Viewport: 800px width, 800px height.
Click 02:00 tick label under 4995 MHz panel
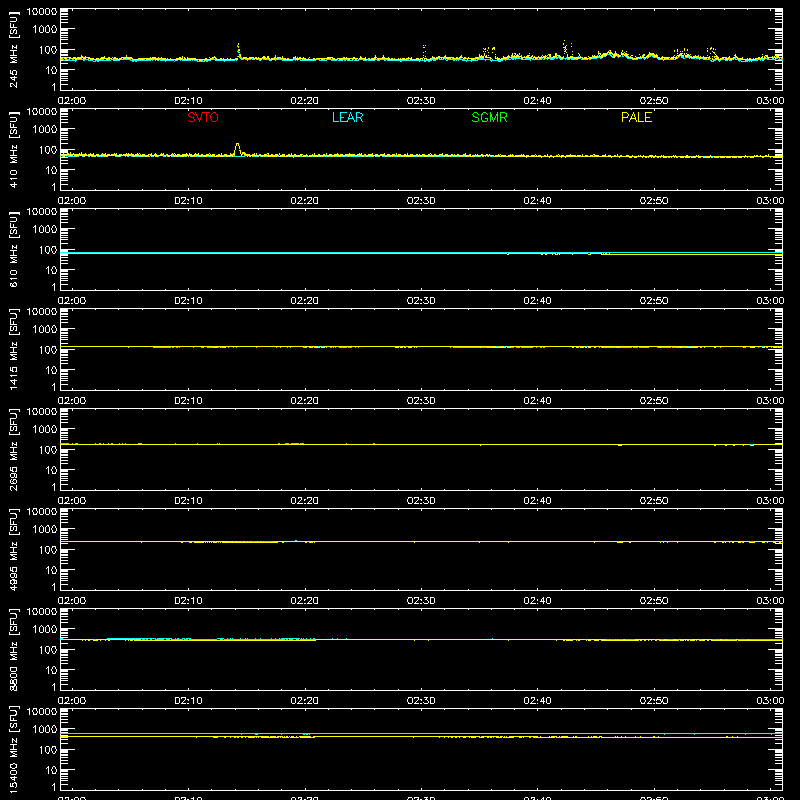[72, 601]
